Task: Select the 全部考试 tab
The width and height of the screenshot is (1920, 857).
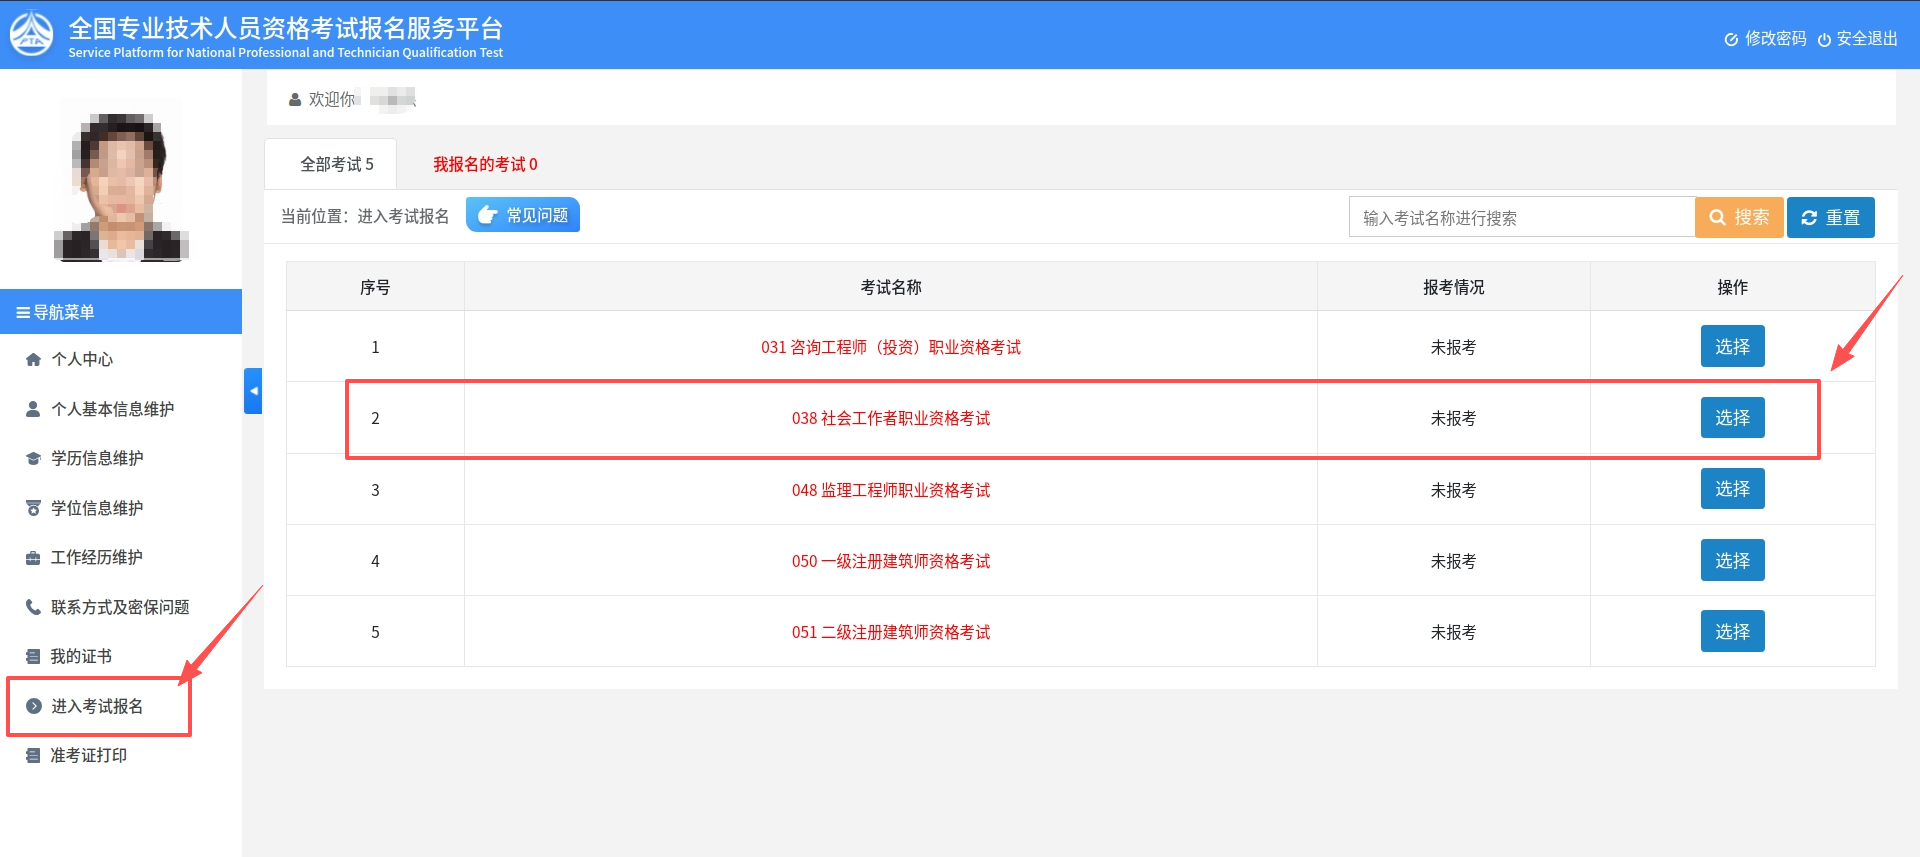Action: point(336,164)
